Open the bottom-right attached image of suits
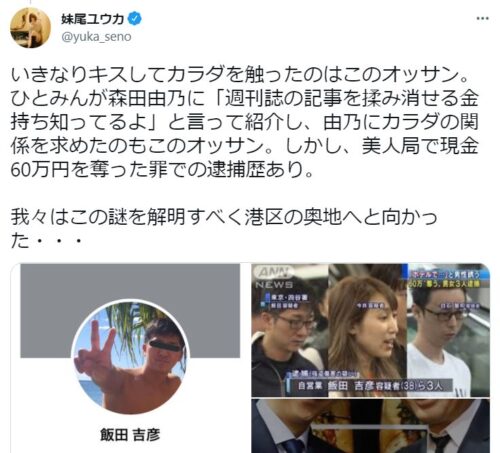Screen dimensions: 500x453 point(370,426)
